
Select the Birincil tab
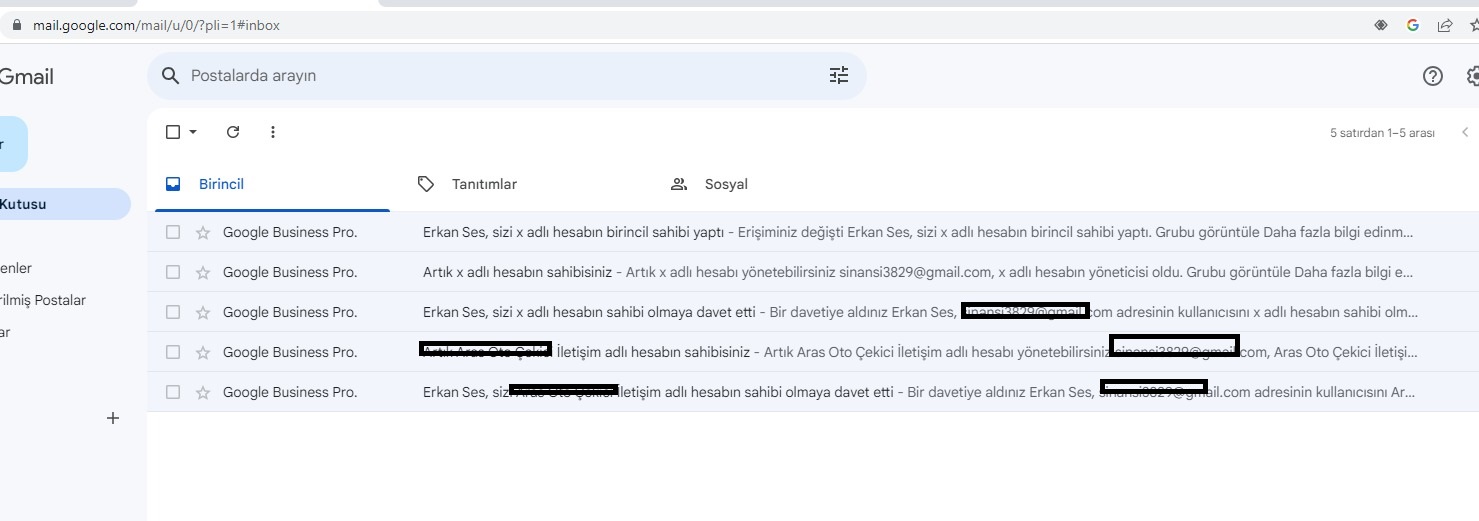[221, 184]
